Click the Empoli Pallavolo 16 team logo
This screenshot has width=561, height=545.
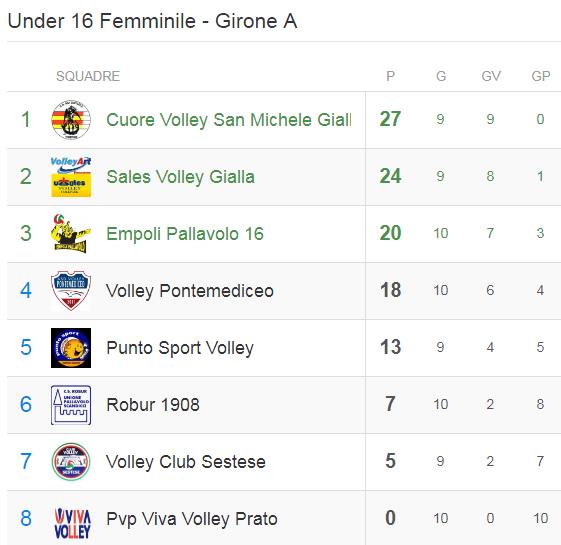[x=71, y=234]
